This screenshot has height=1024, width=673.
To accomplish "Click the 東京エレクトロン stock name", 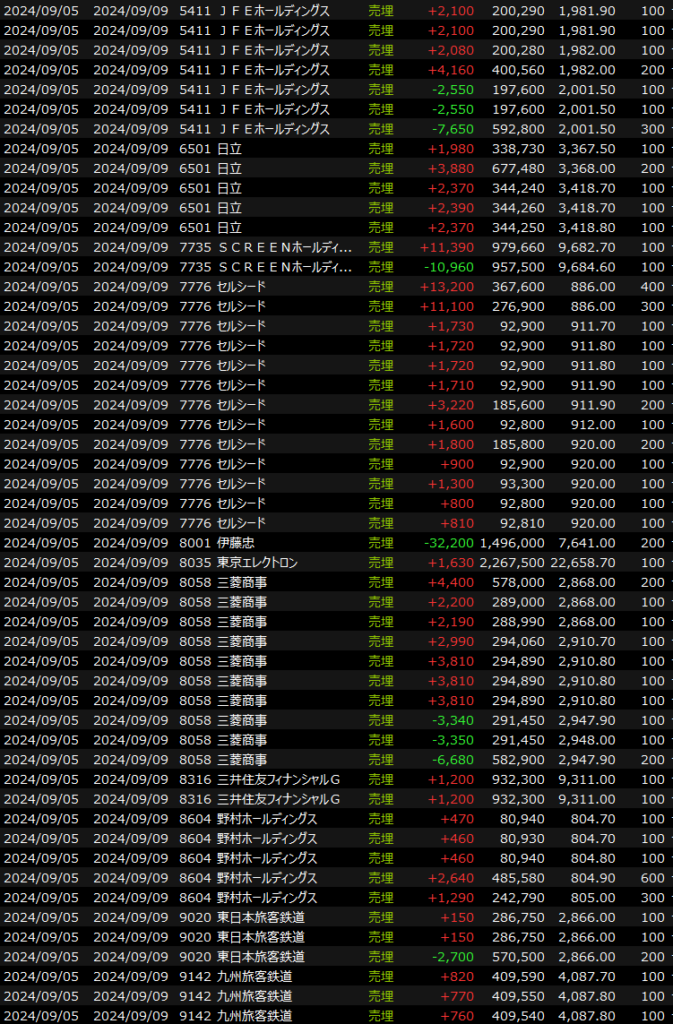I will click(257, 563).
